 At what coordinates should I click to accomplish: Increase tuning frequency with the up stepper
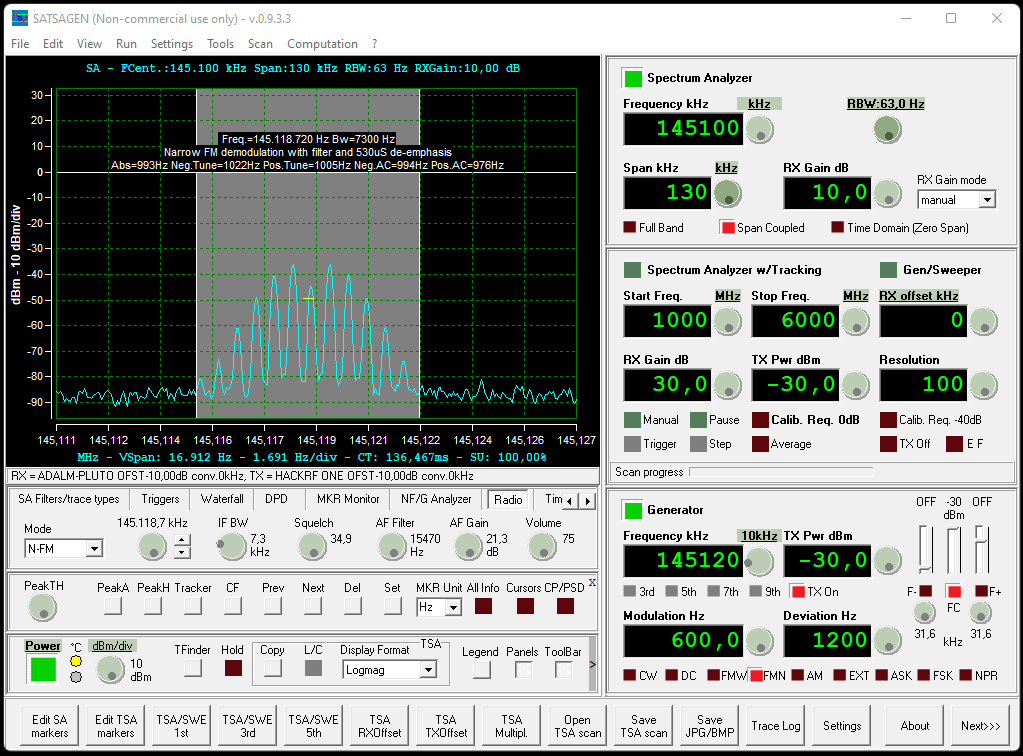click(x=183, y=539)
